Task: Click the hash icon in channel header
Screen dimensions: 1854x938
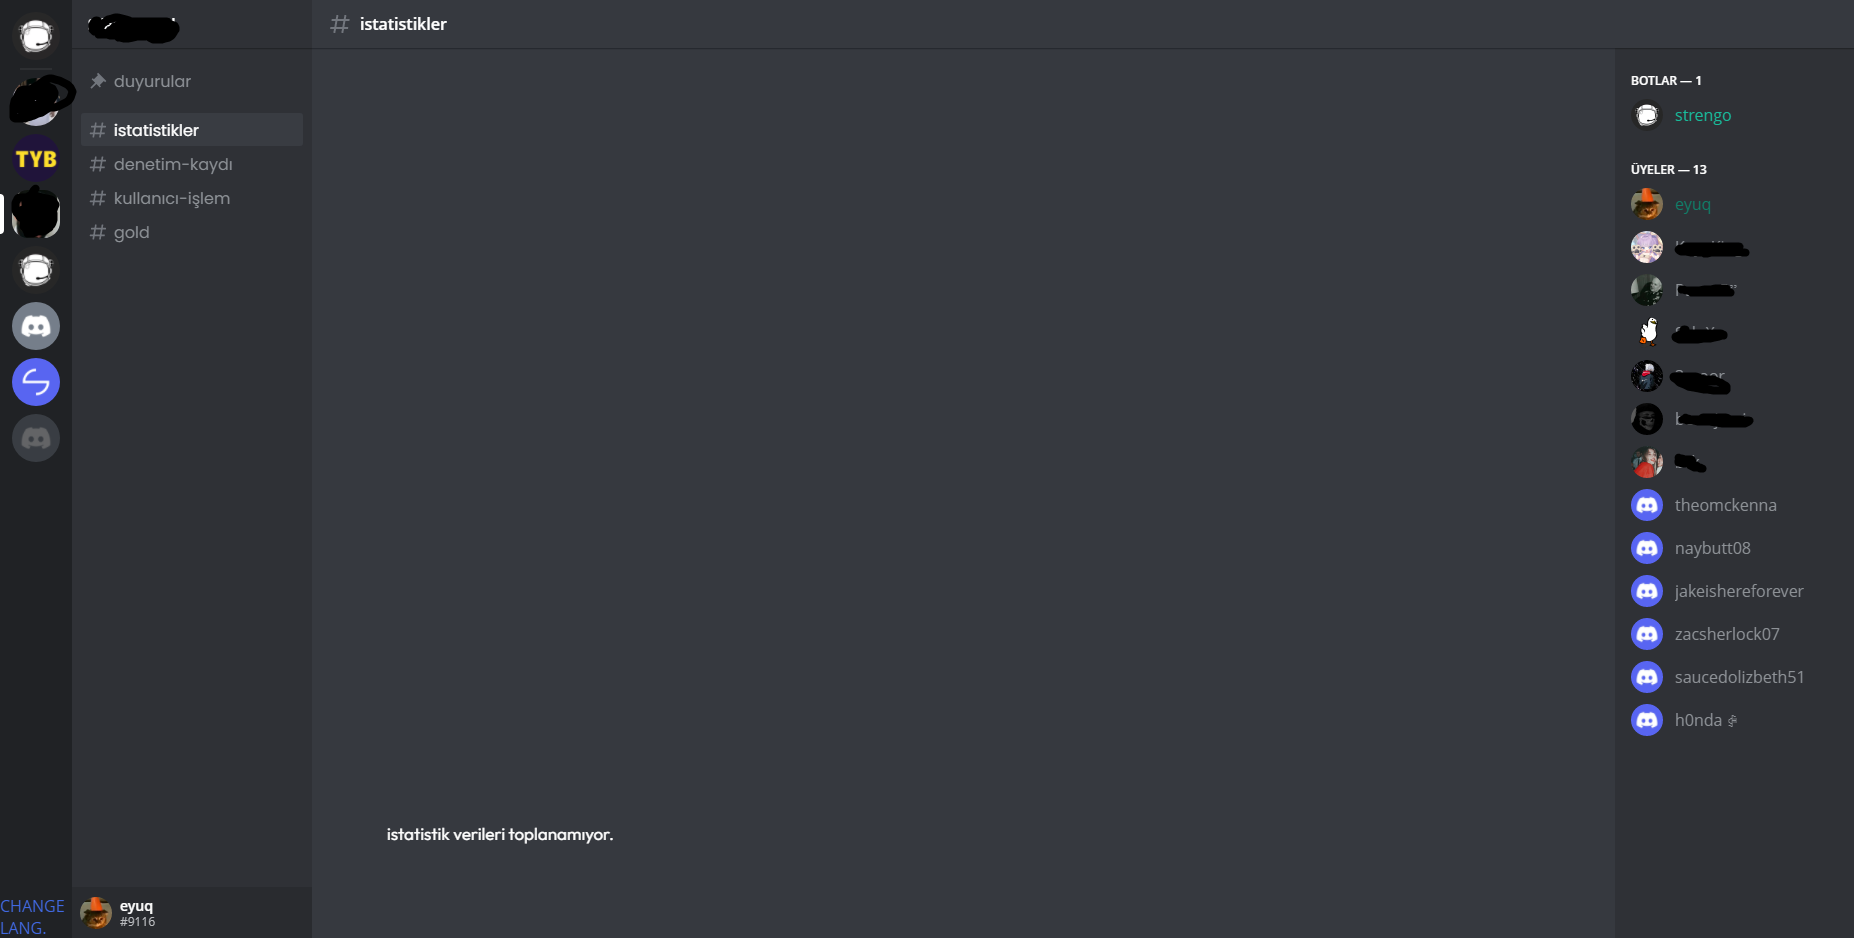Action: (340, 24)
